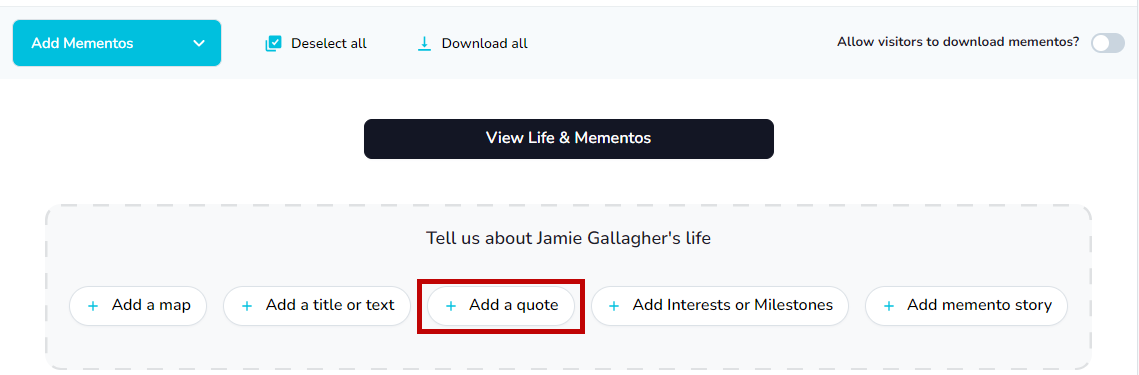Click the plus icon for Interests or Milestones
Viewport: 1139px width, 375px height.
point(614,306)
